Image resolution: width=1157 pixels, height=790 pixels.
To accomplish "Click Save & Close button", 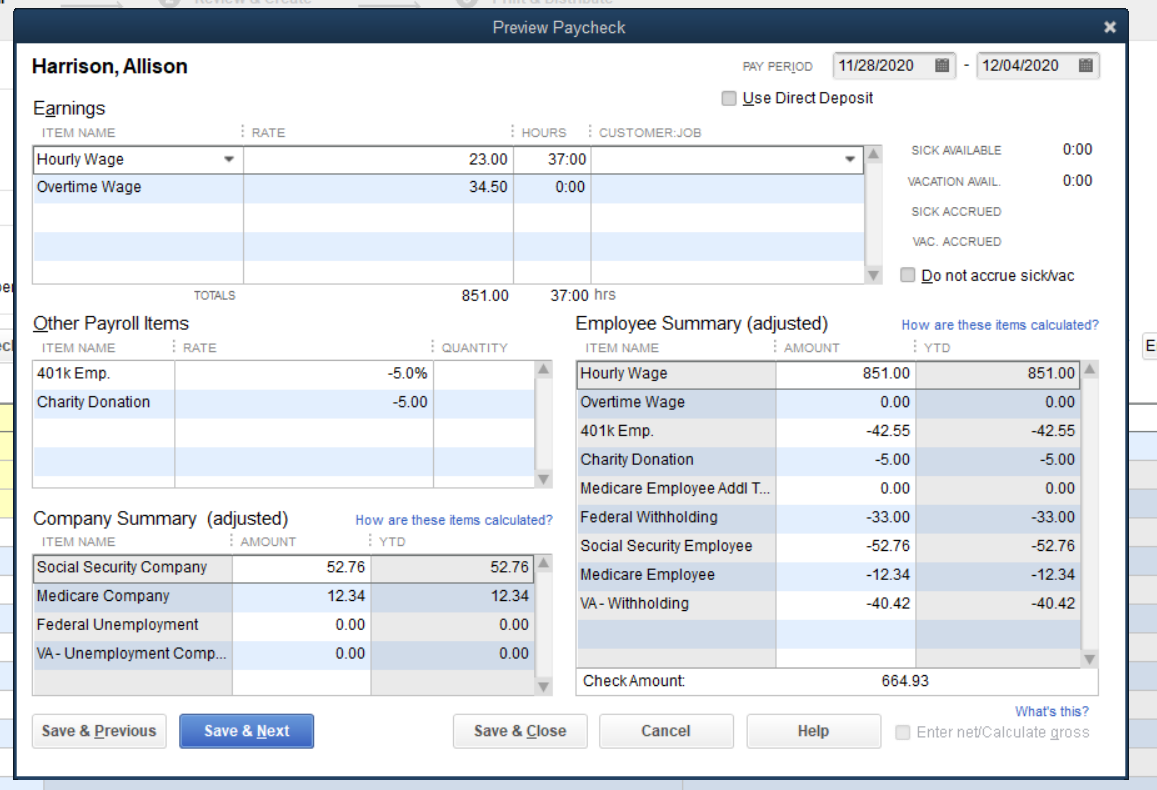I will [x=520, y=731].
